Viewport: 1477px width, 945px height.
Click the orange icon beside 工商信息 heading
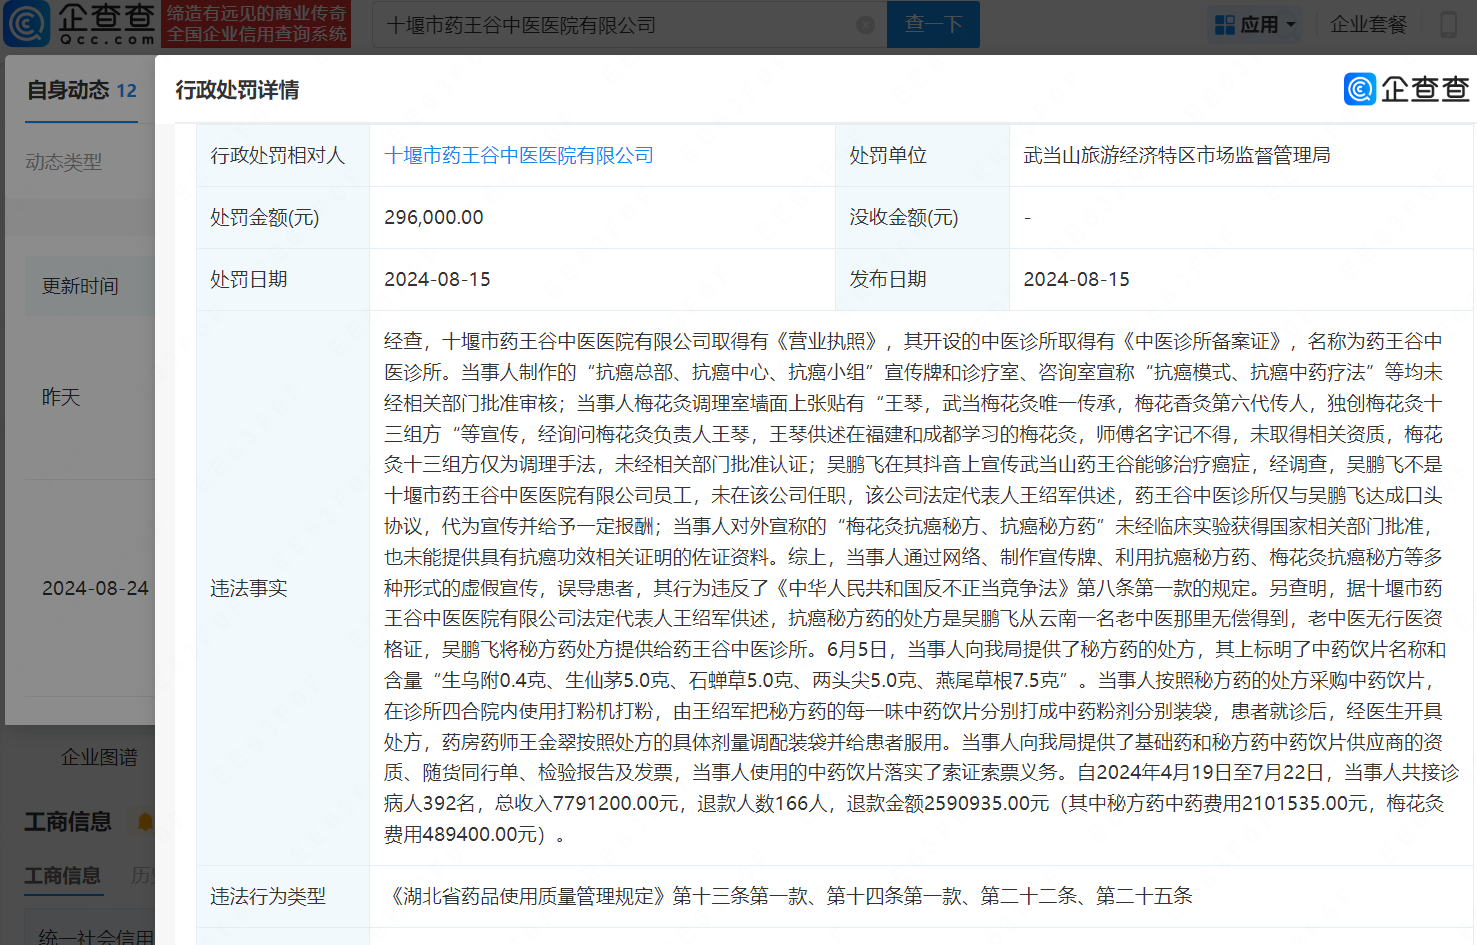[x=146, y=822]
